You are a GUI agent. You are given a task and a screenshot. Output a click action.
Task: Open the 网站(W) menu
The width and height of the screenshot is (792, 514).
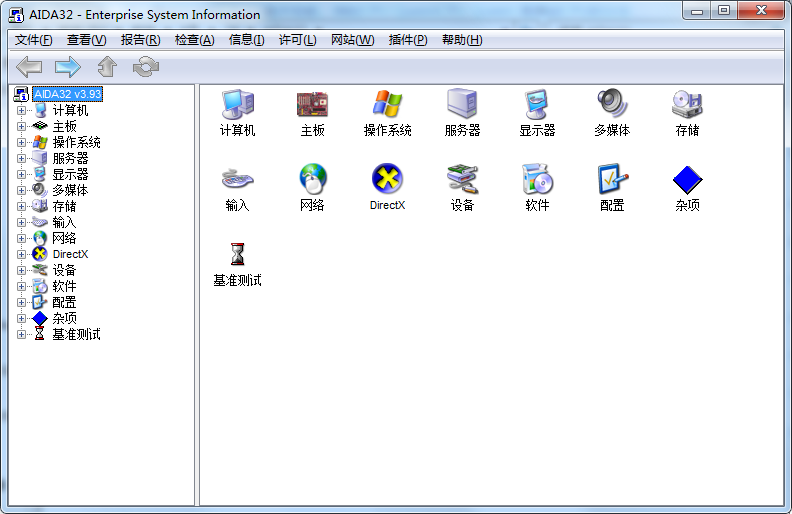[x=353, y=40]
